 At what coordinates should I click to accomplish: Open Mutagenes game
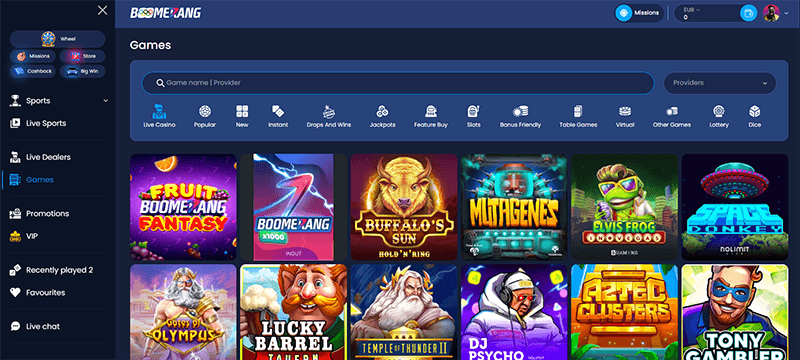point(514,207)
